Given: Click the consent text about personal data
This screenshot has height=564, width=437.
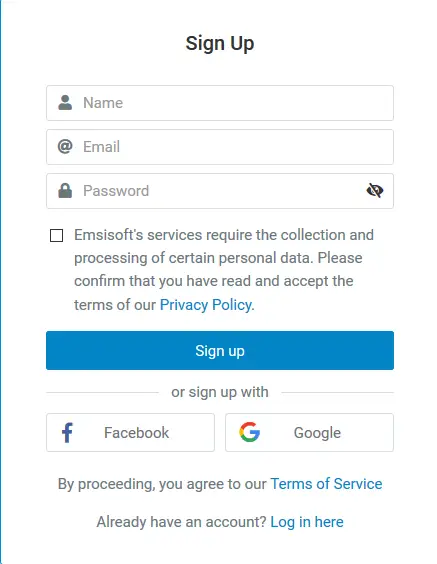Looking at the screenshot, I should (224, 269).
